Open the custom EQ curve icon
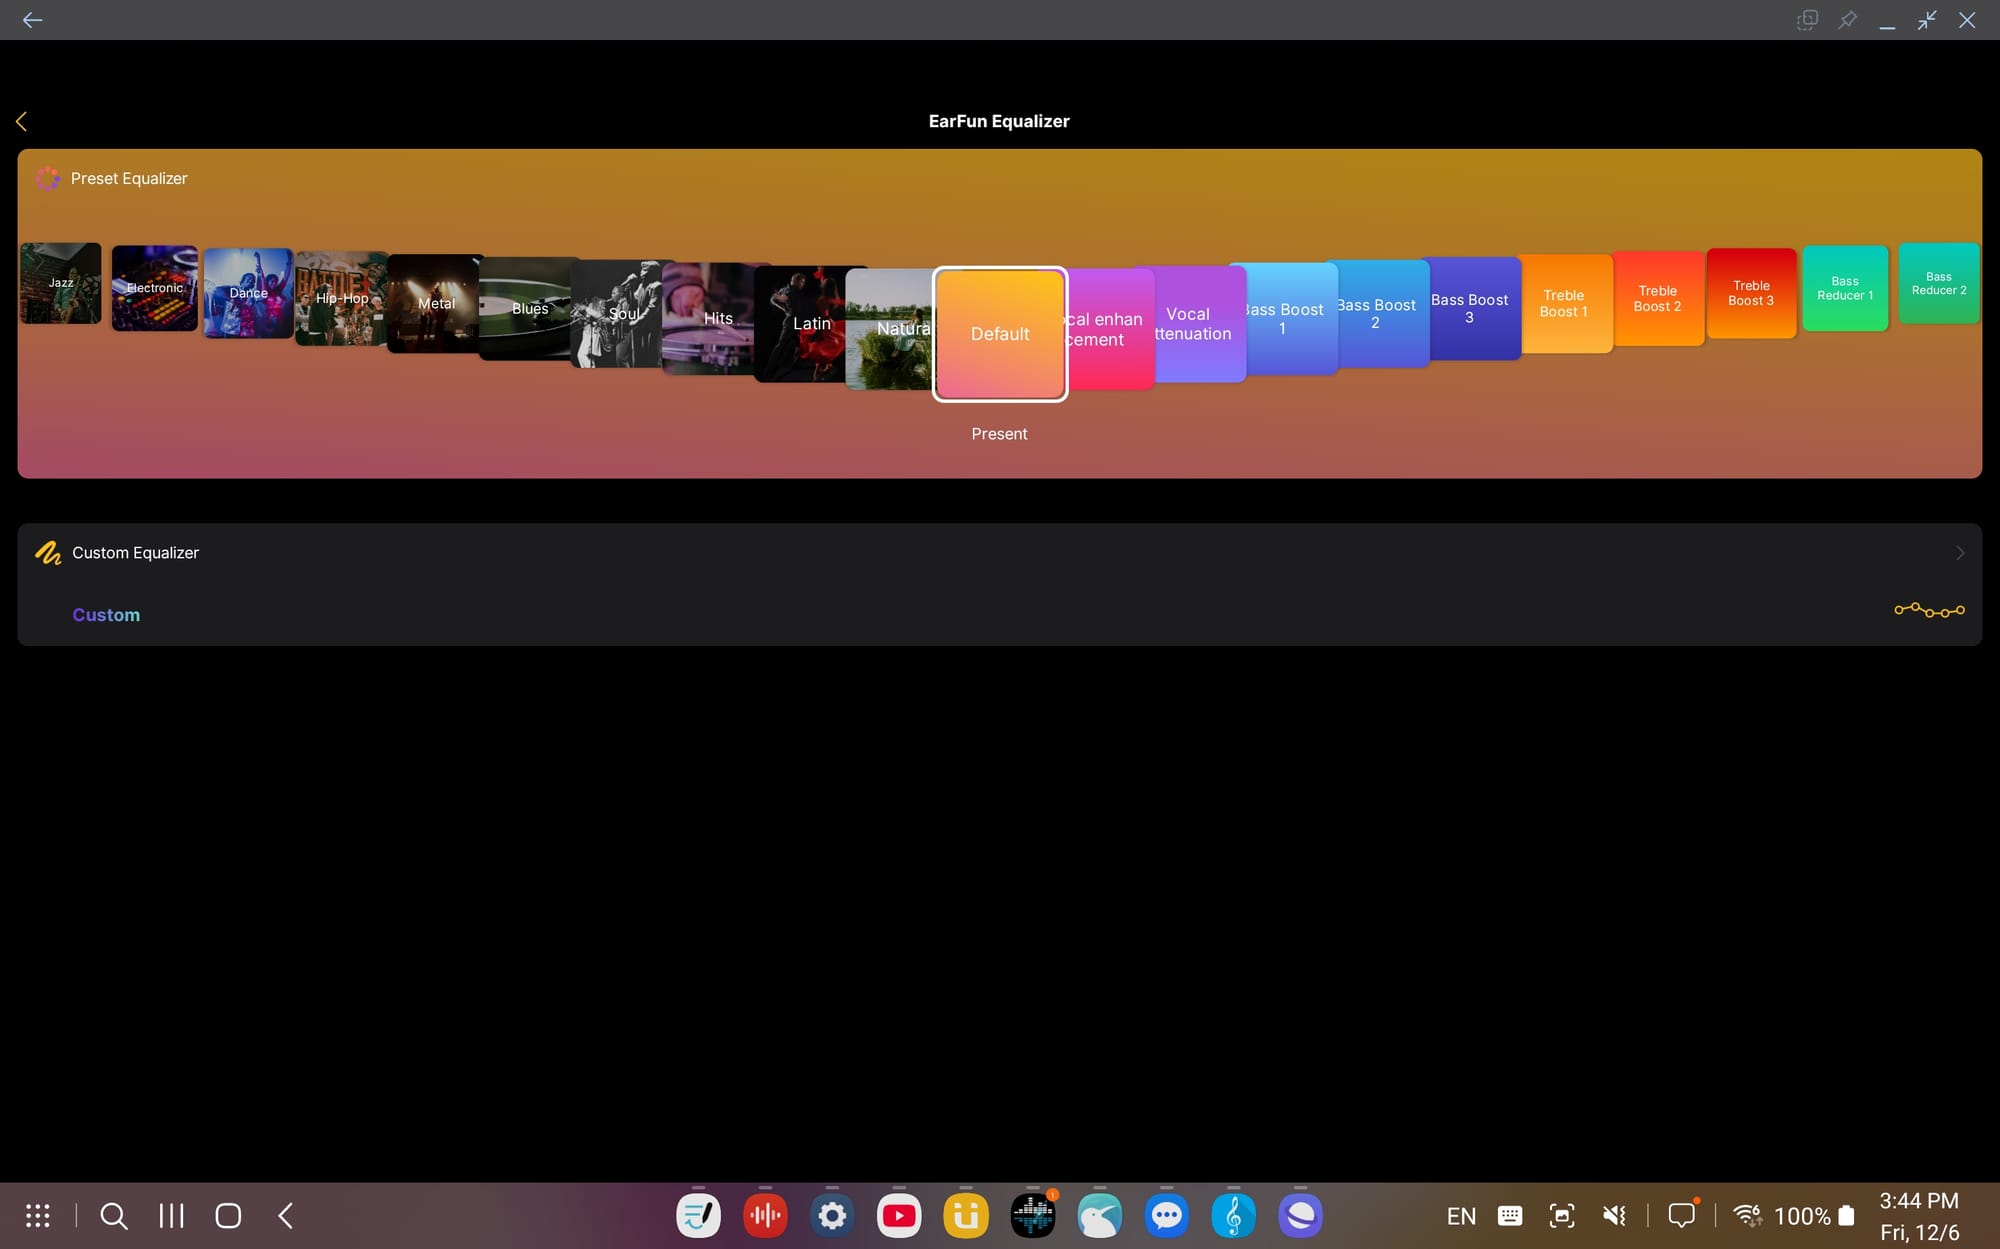The image size is (2000, 1249). pyautogui.click(x=1929, y=610)
